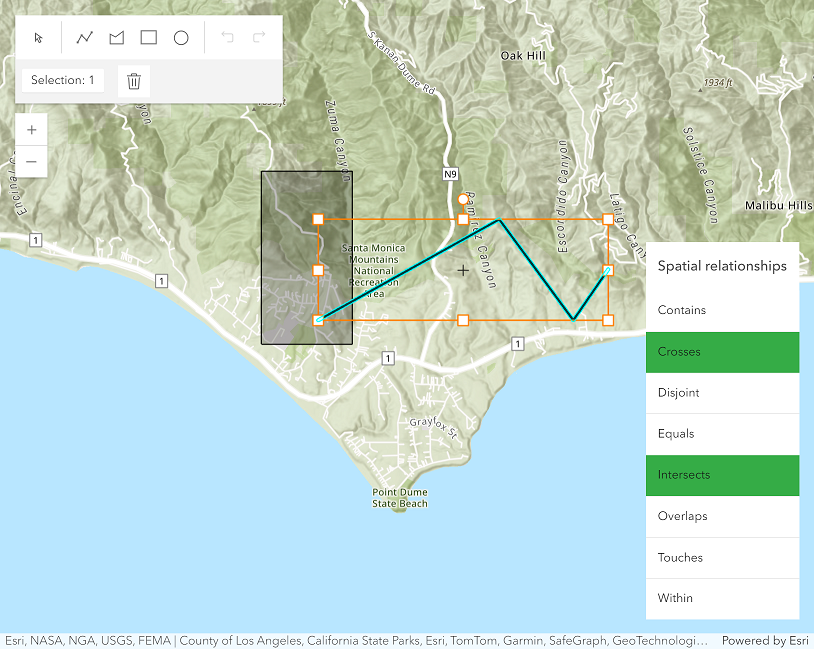Select the pointer selection tool
The width and height of the screenshot is (814, 649).
pos(39,38)
